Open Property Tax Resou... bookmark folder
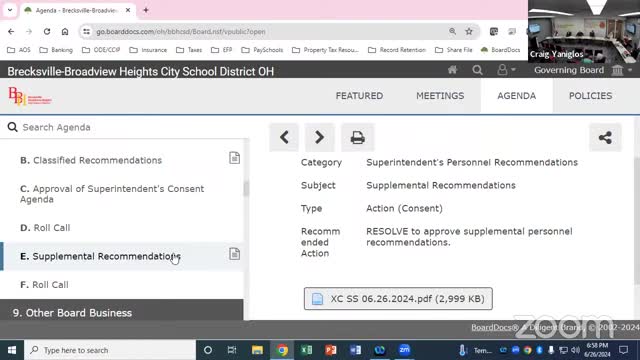 pyautogui.click(x=325, y=50)
